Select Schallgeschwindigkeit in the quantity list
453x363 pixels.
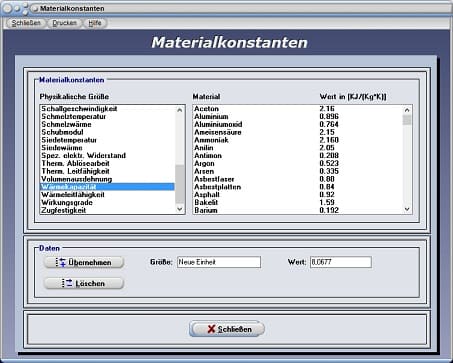click(x=107, y=109)
